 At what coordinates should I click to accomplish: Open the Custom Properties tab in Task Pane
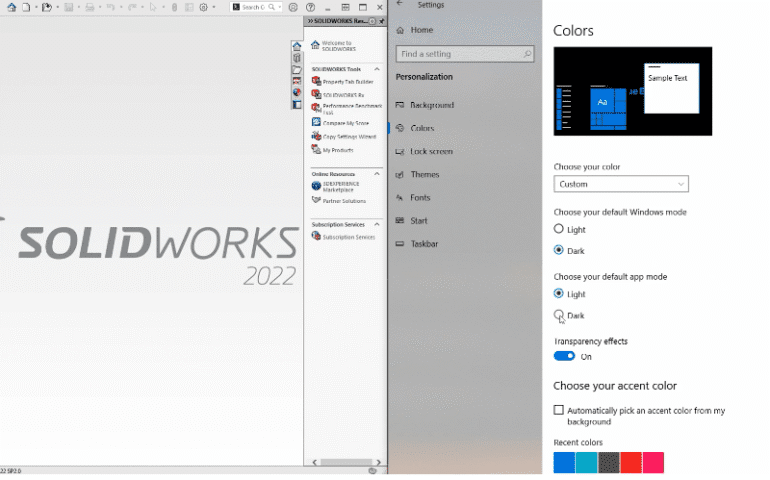click(297, 104)
